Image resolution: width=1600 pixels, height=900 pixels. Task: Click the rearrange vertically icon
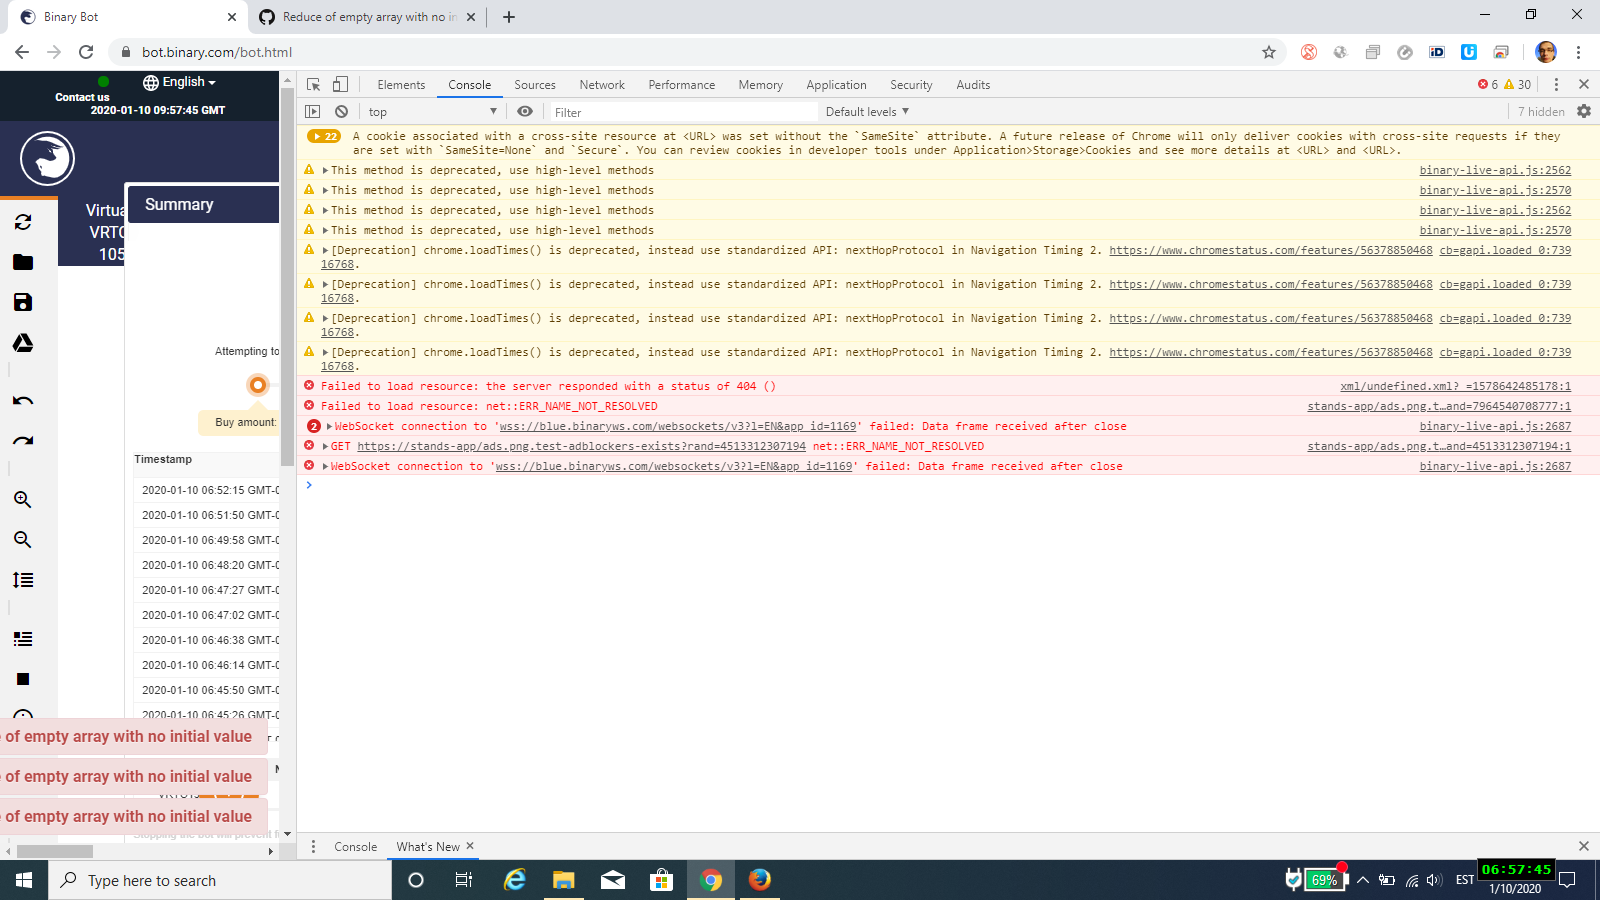tap(23, 580)
